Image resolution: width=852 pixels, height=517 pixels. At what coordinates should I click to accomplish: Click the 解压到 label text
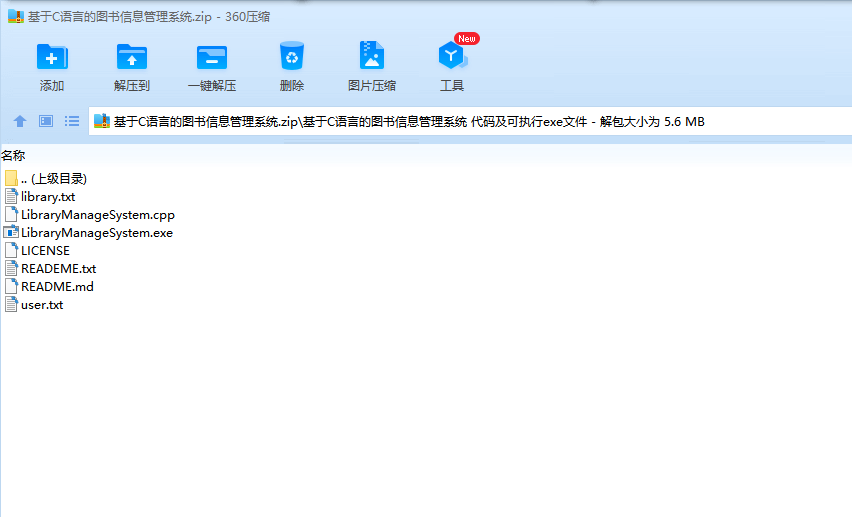coord(131,85)
